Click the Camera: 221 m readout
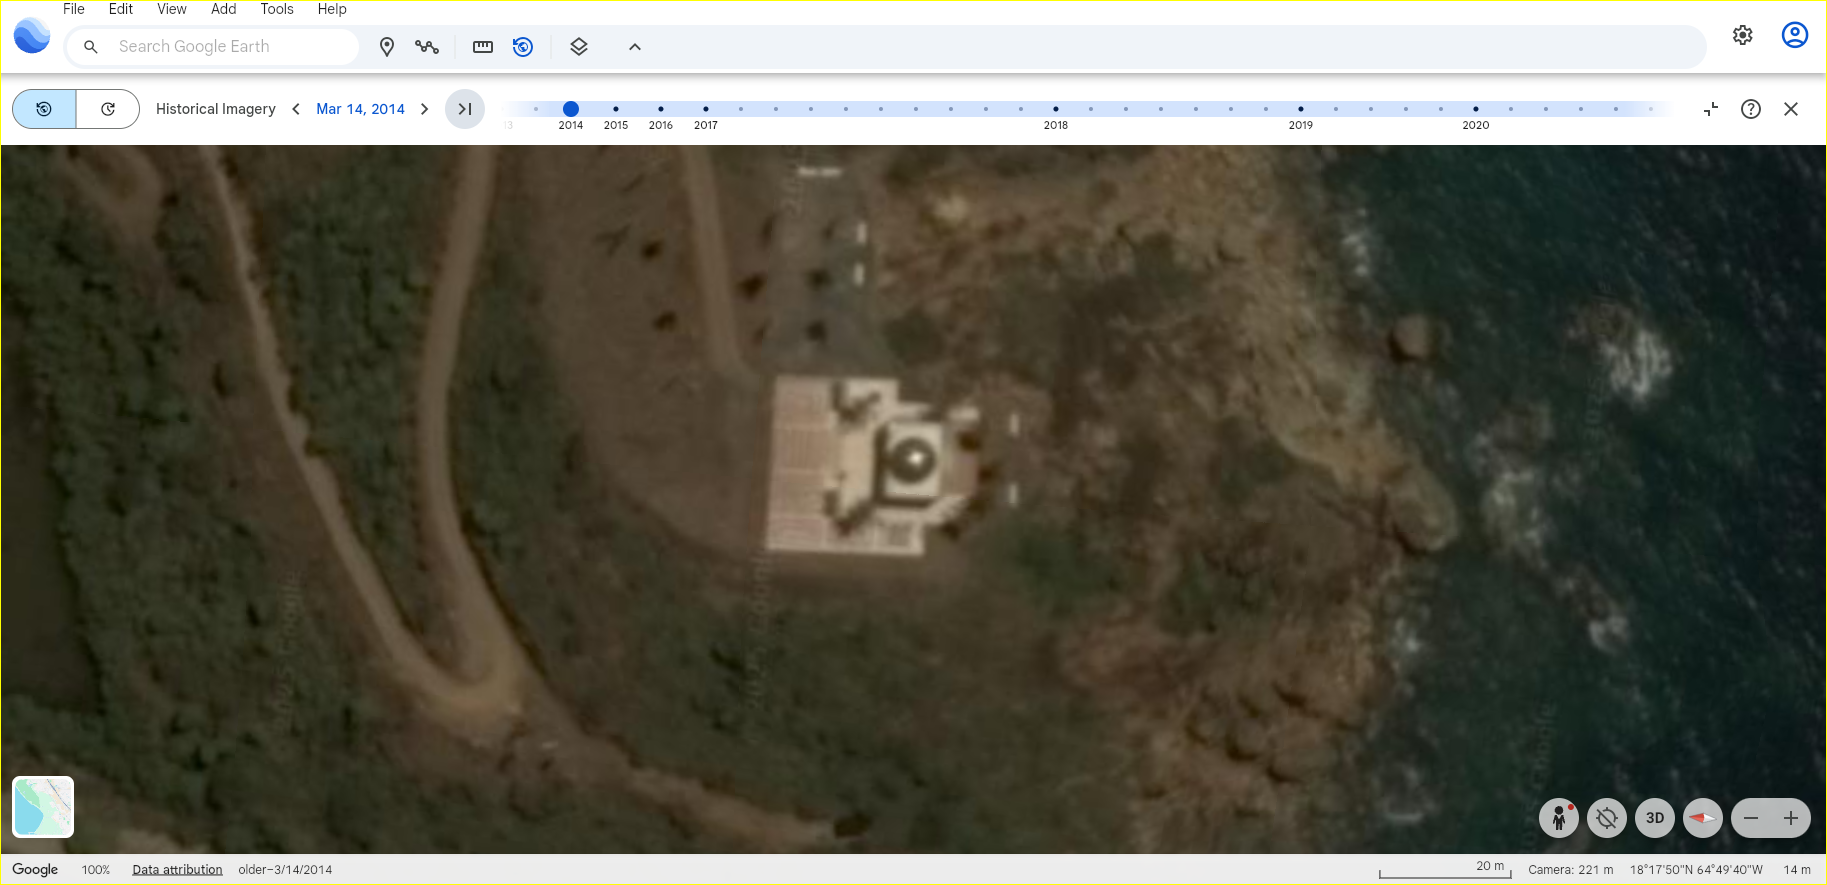Image resolution: width=1827 pixels, height=885 pixels. click(x=1571, y=870)
